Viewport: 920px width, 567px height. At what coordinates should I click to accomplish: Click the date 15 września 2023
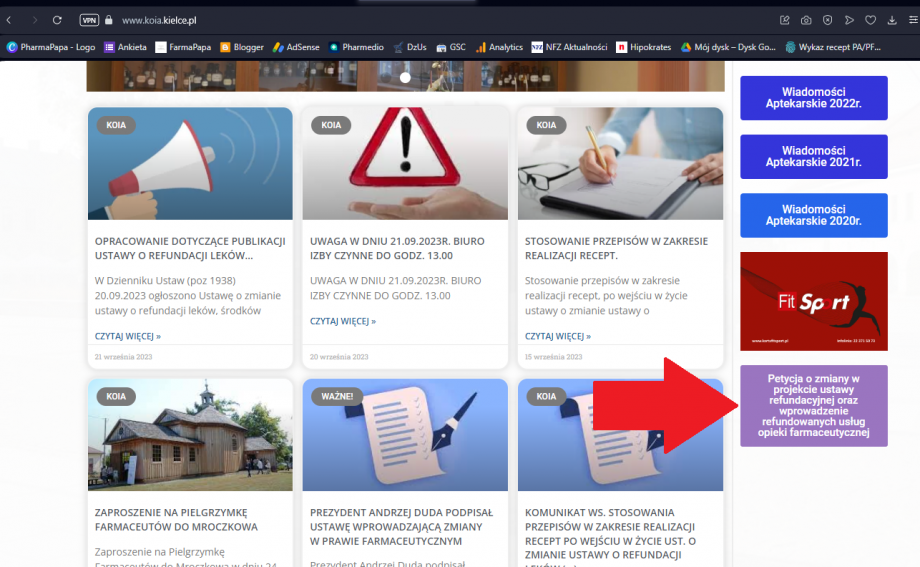coord(553,357)
